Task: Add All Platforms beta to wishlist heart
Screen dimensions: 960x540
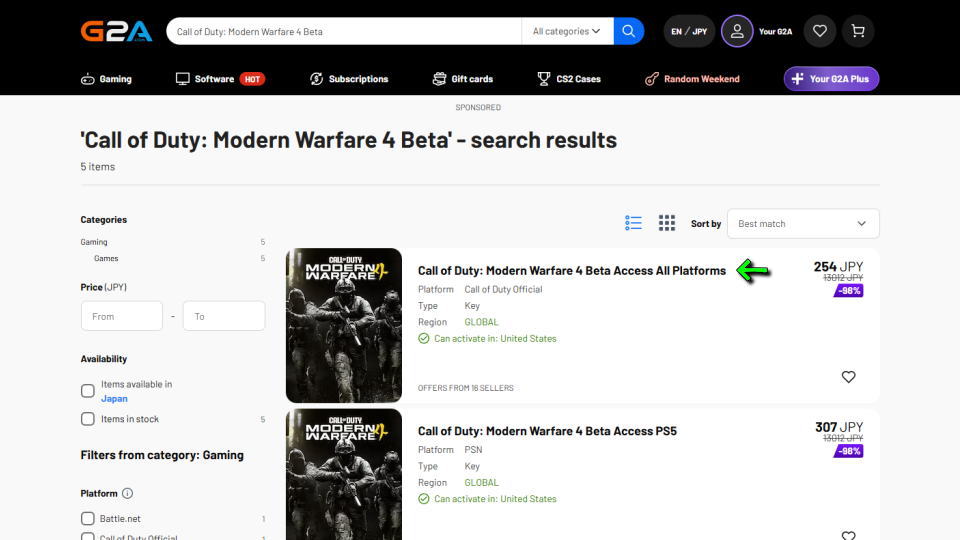Action: click(848, 377)
